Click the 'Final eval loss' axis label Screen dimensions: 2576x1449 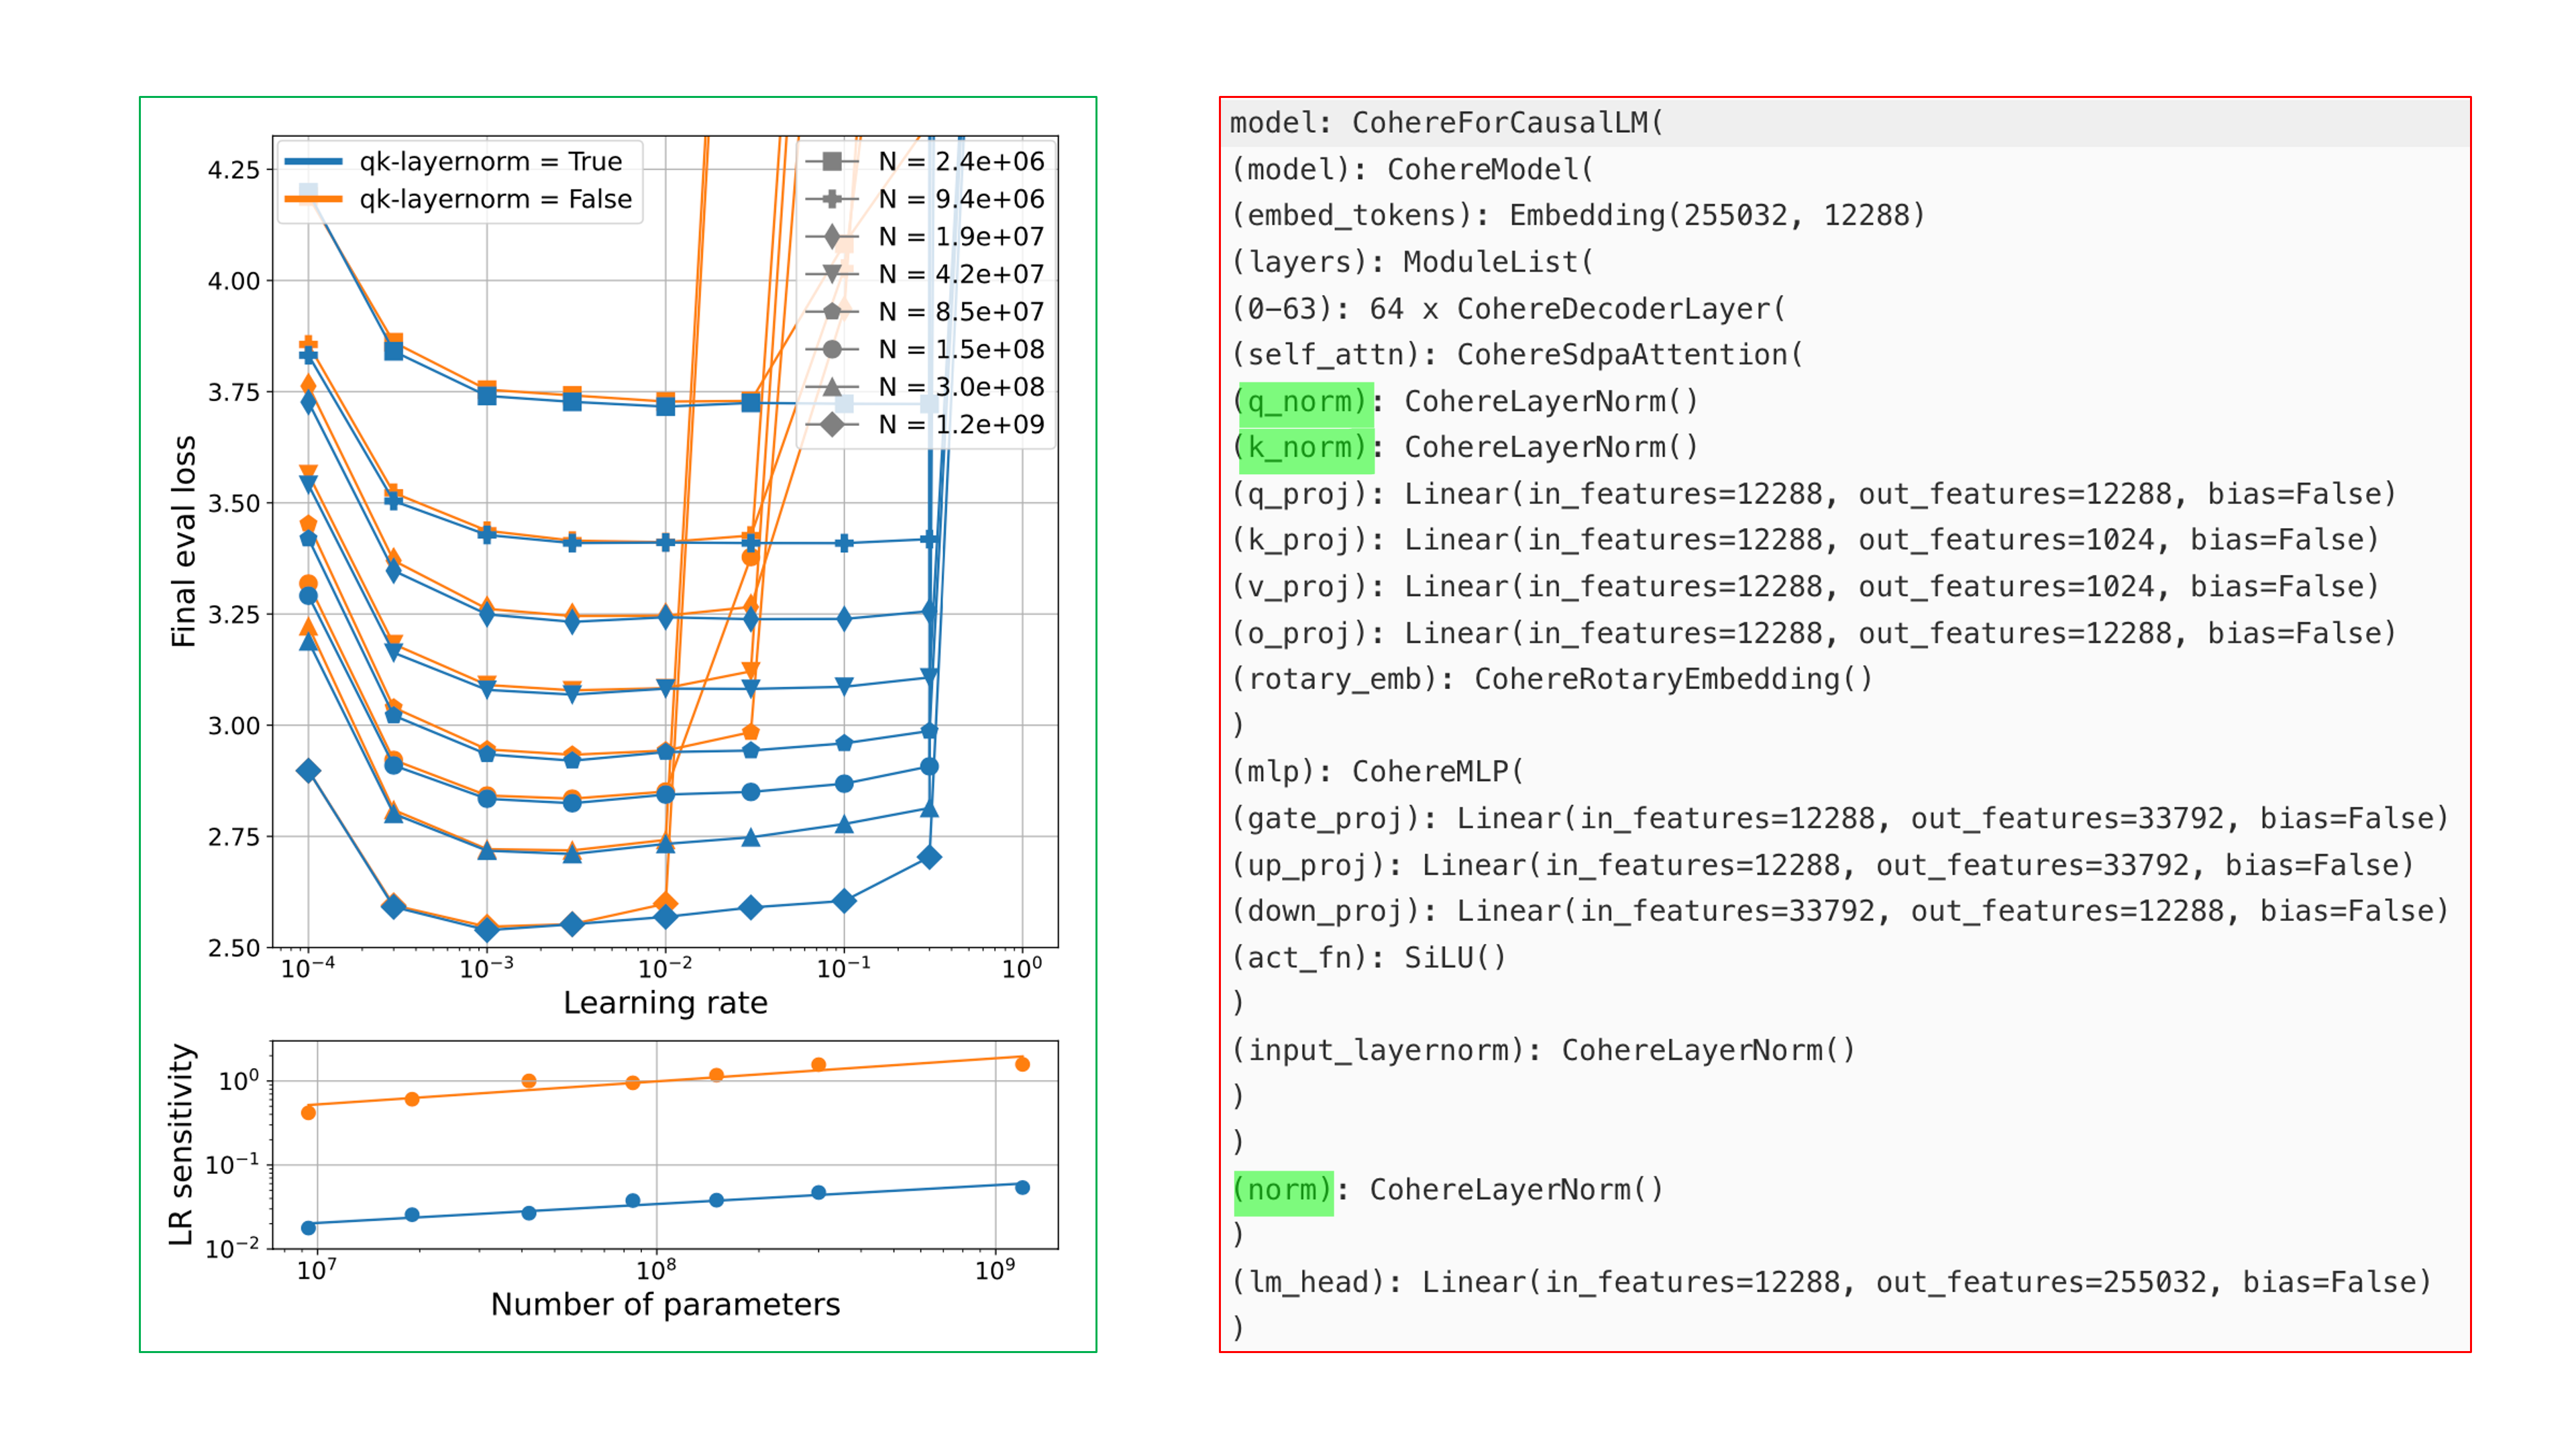click(184, 541)
